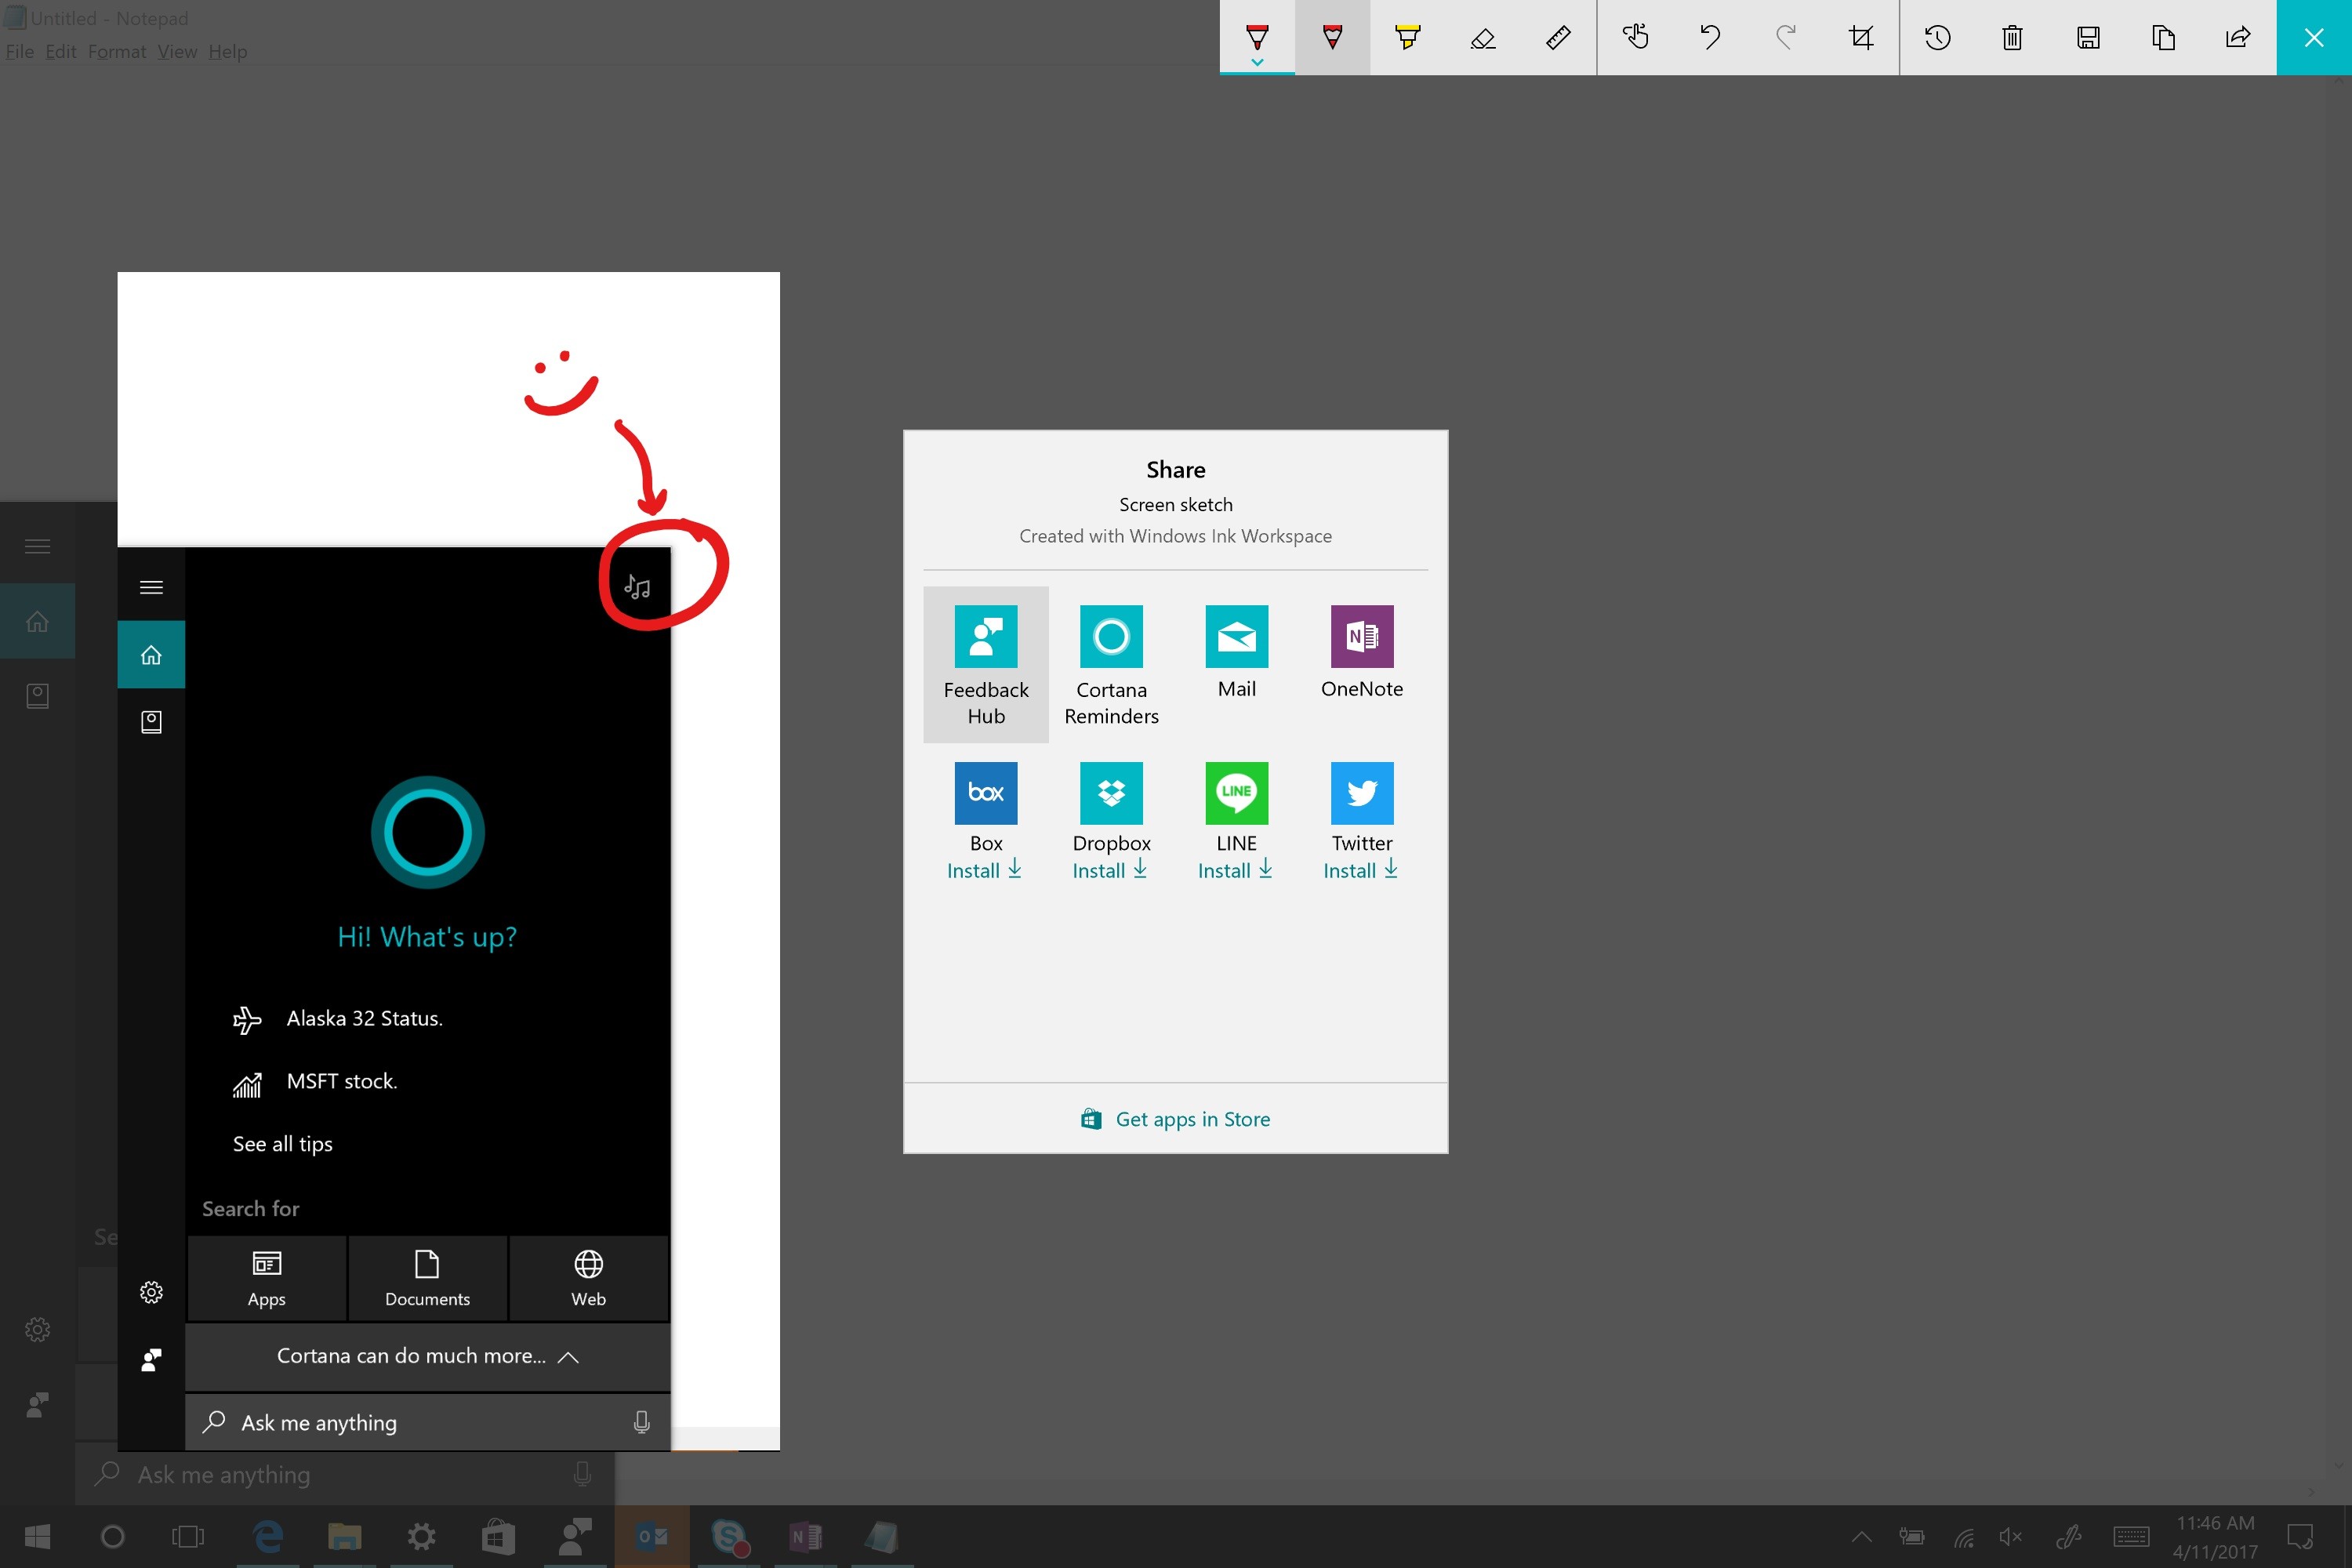This screenshot has height=1568, width=2352.
Task: Select the crop tool
Action: (x=1861, y=38)
